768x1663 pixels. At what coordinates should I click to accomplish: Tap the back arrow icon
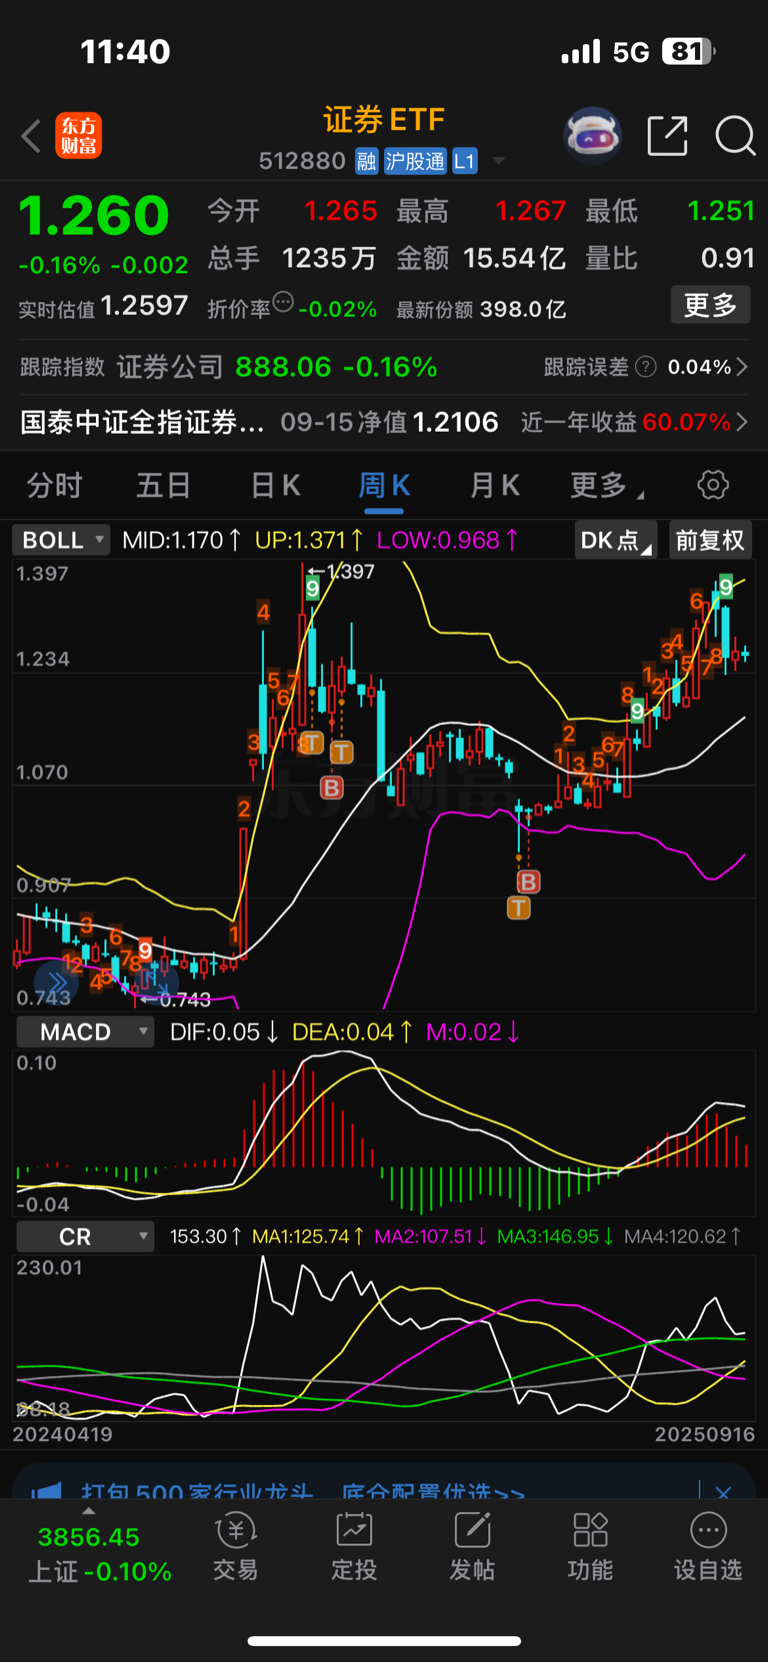click(x=31, y=136)
